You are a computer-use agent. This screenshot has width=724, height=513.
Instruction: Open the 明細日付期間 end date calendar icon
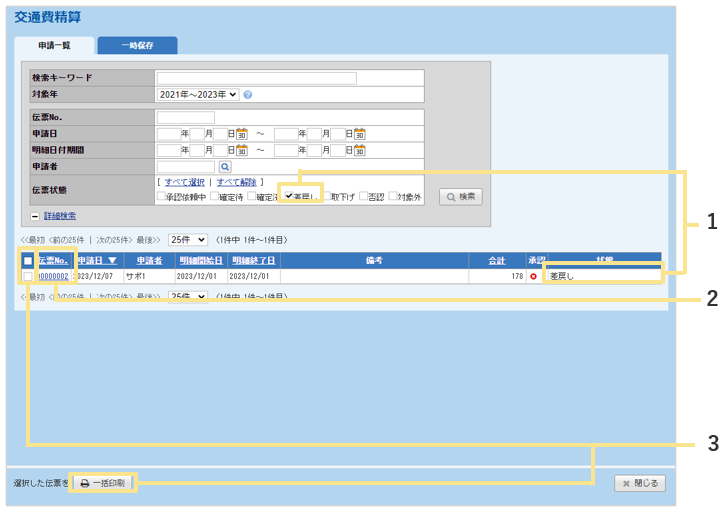[x=360, y=150]
